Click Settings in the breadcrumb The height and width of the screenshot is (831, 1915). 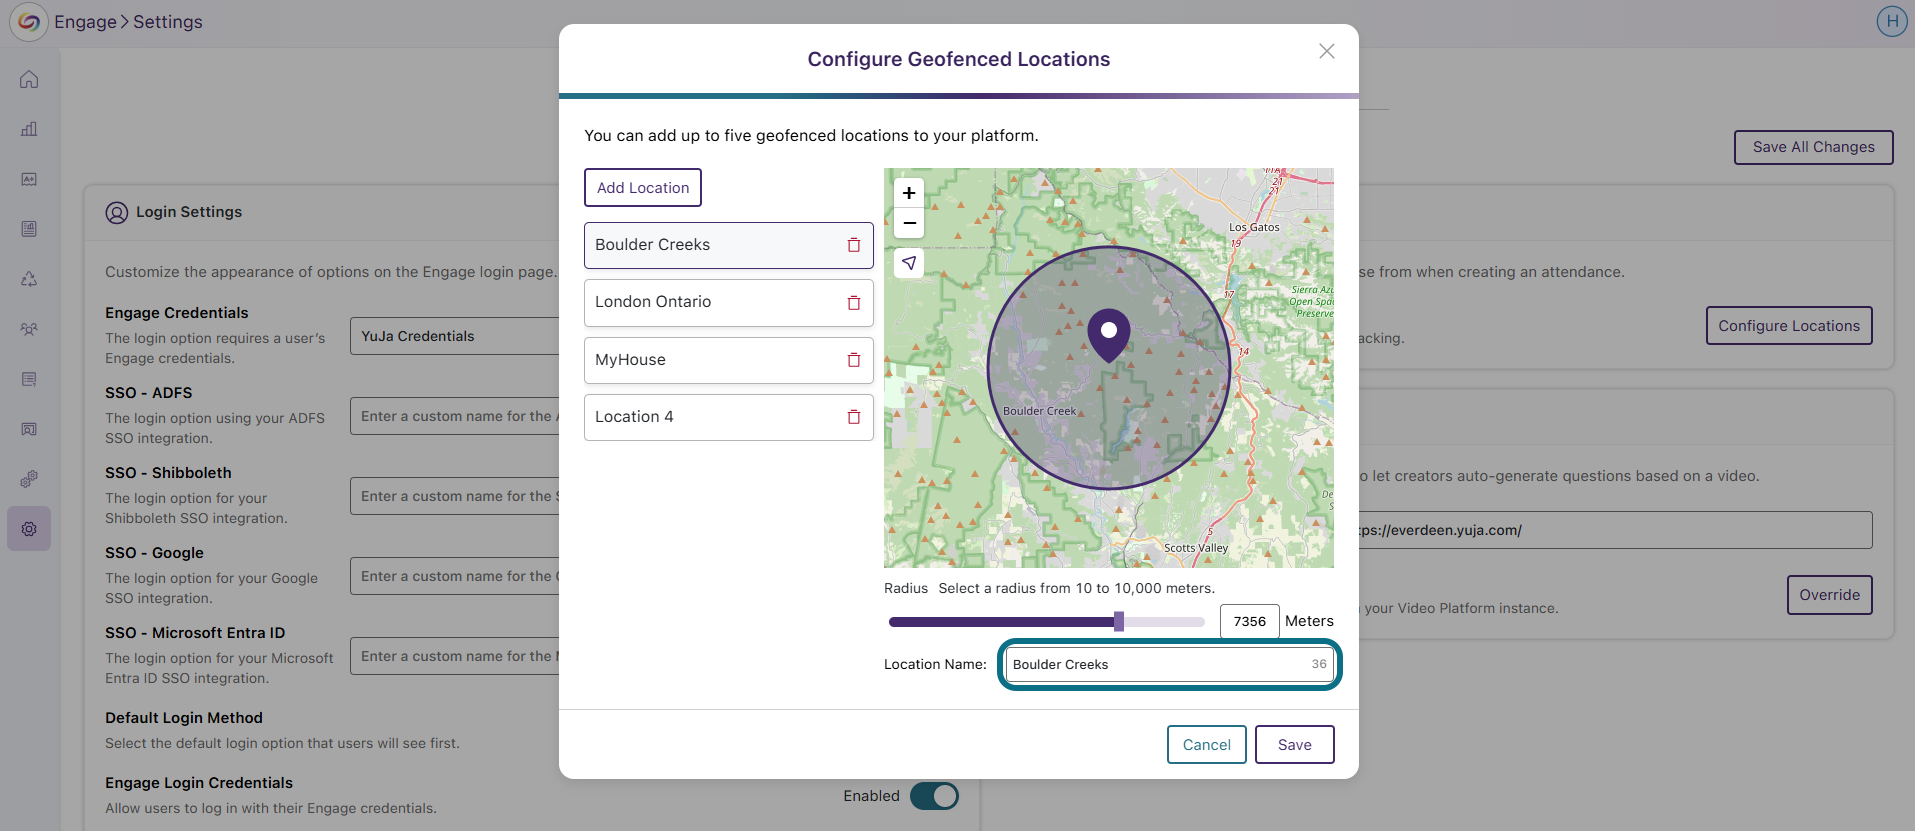tap(168, 22)
